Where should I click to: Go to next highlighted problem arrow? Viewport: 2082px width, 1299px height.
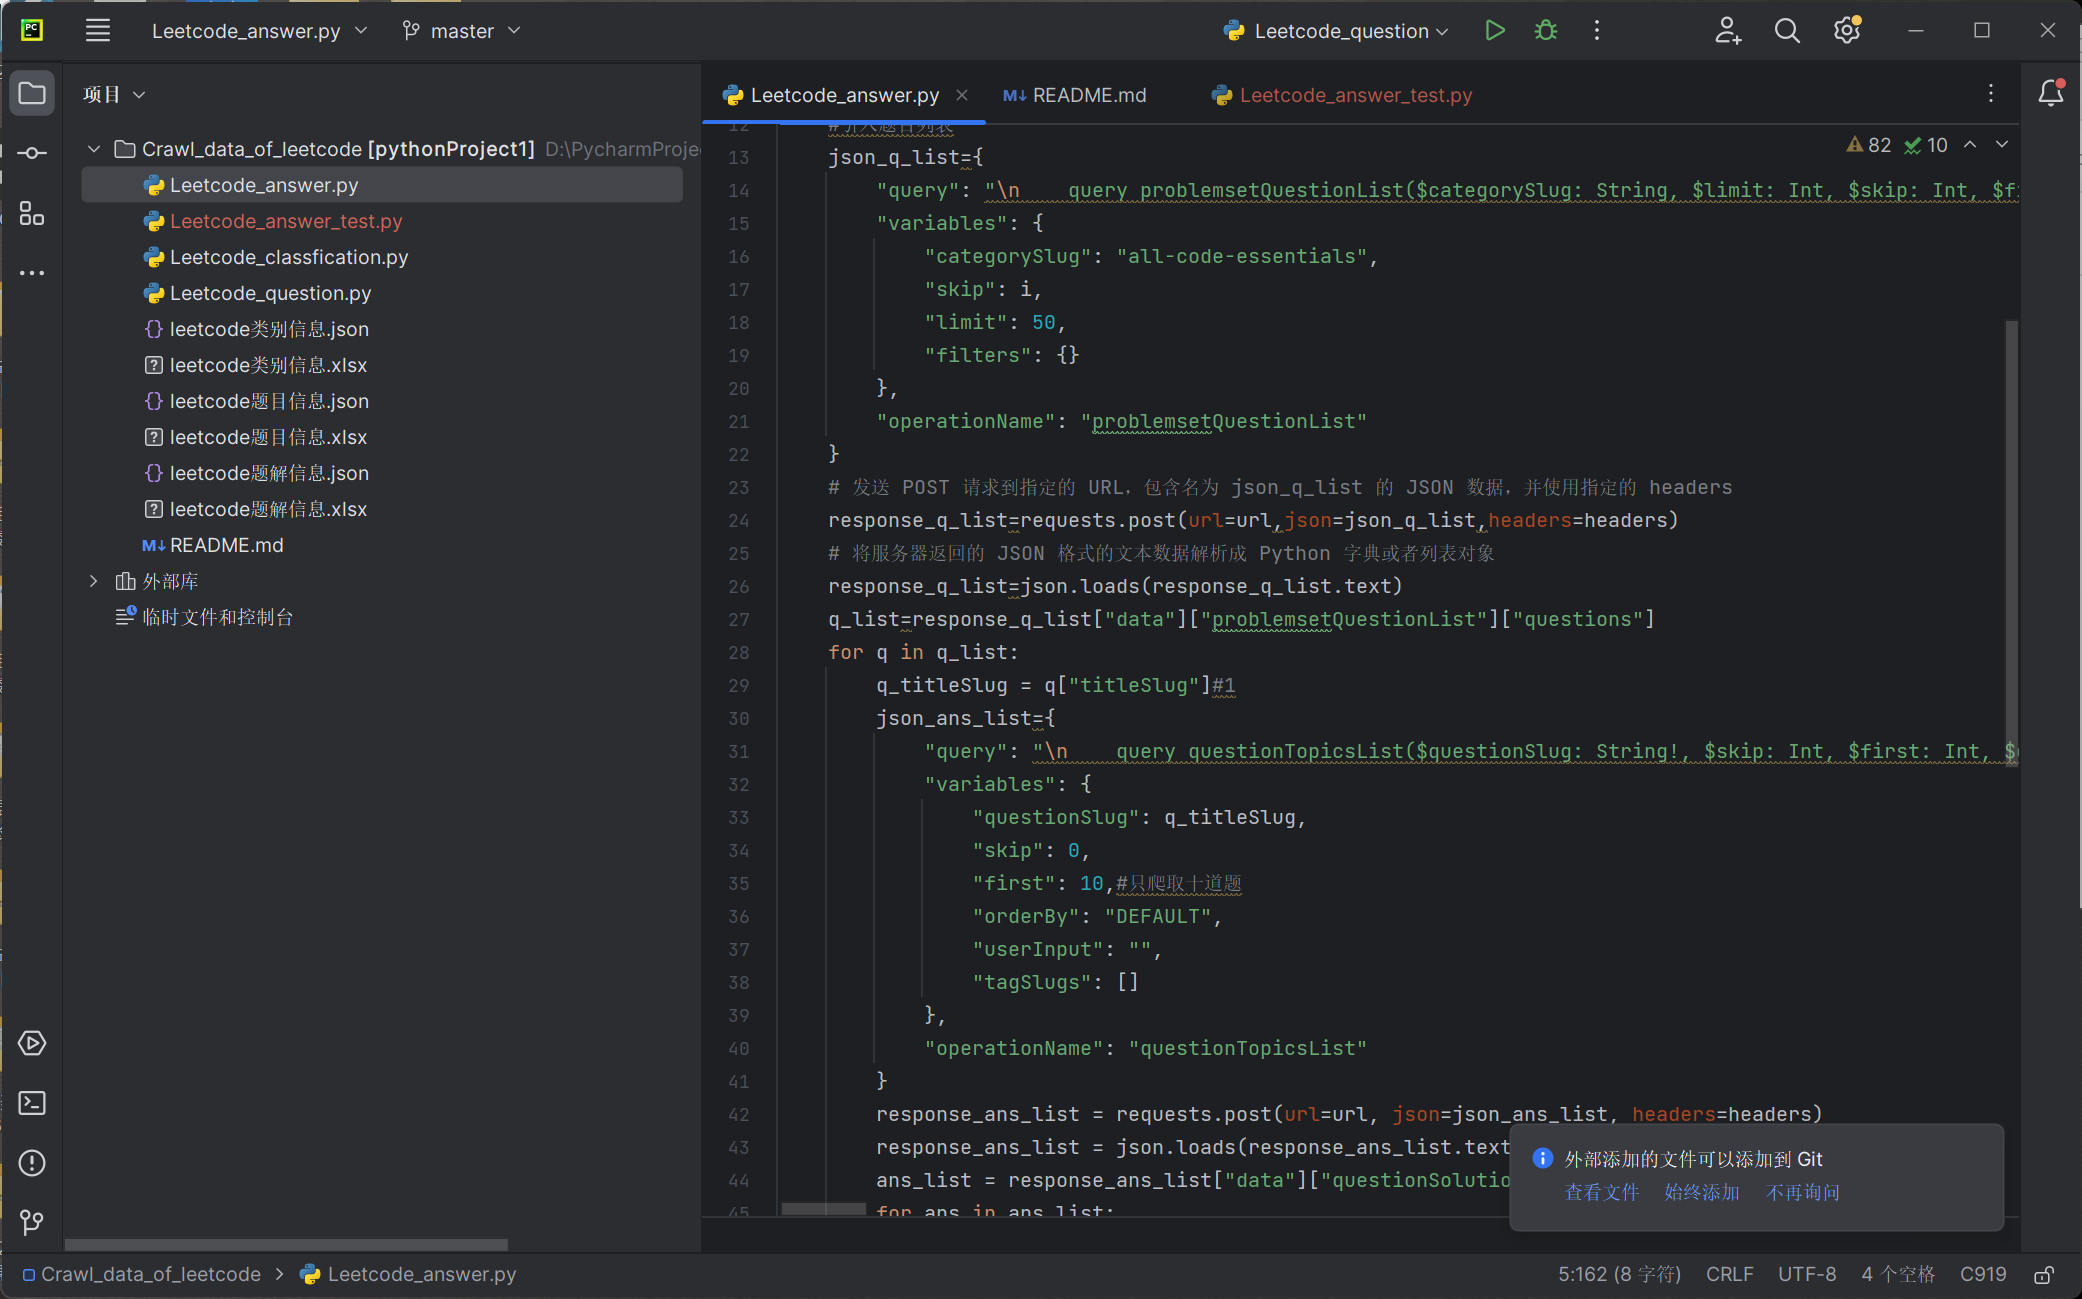tap(2002, 145)
